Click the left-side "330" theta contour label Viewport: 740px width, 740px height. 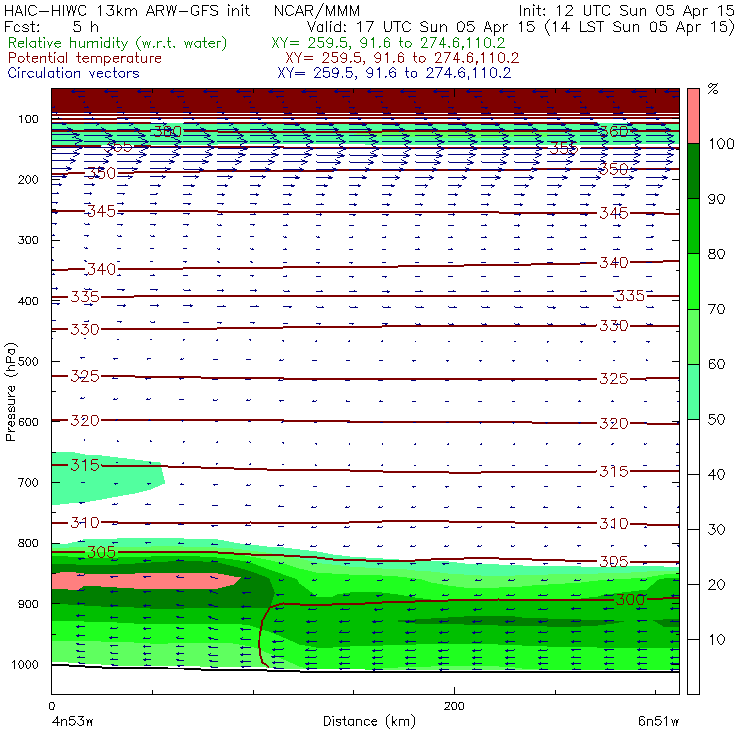pyautogui.click(x=85, y=329)
